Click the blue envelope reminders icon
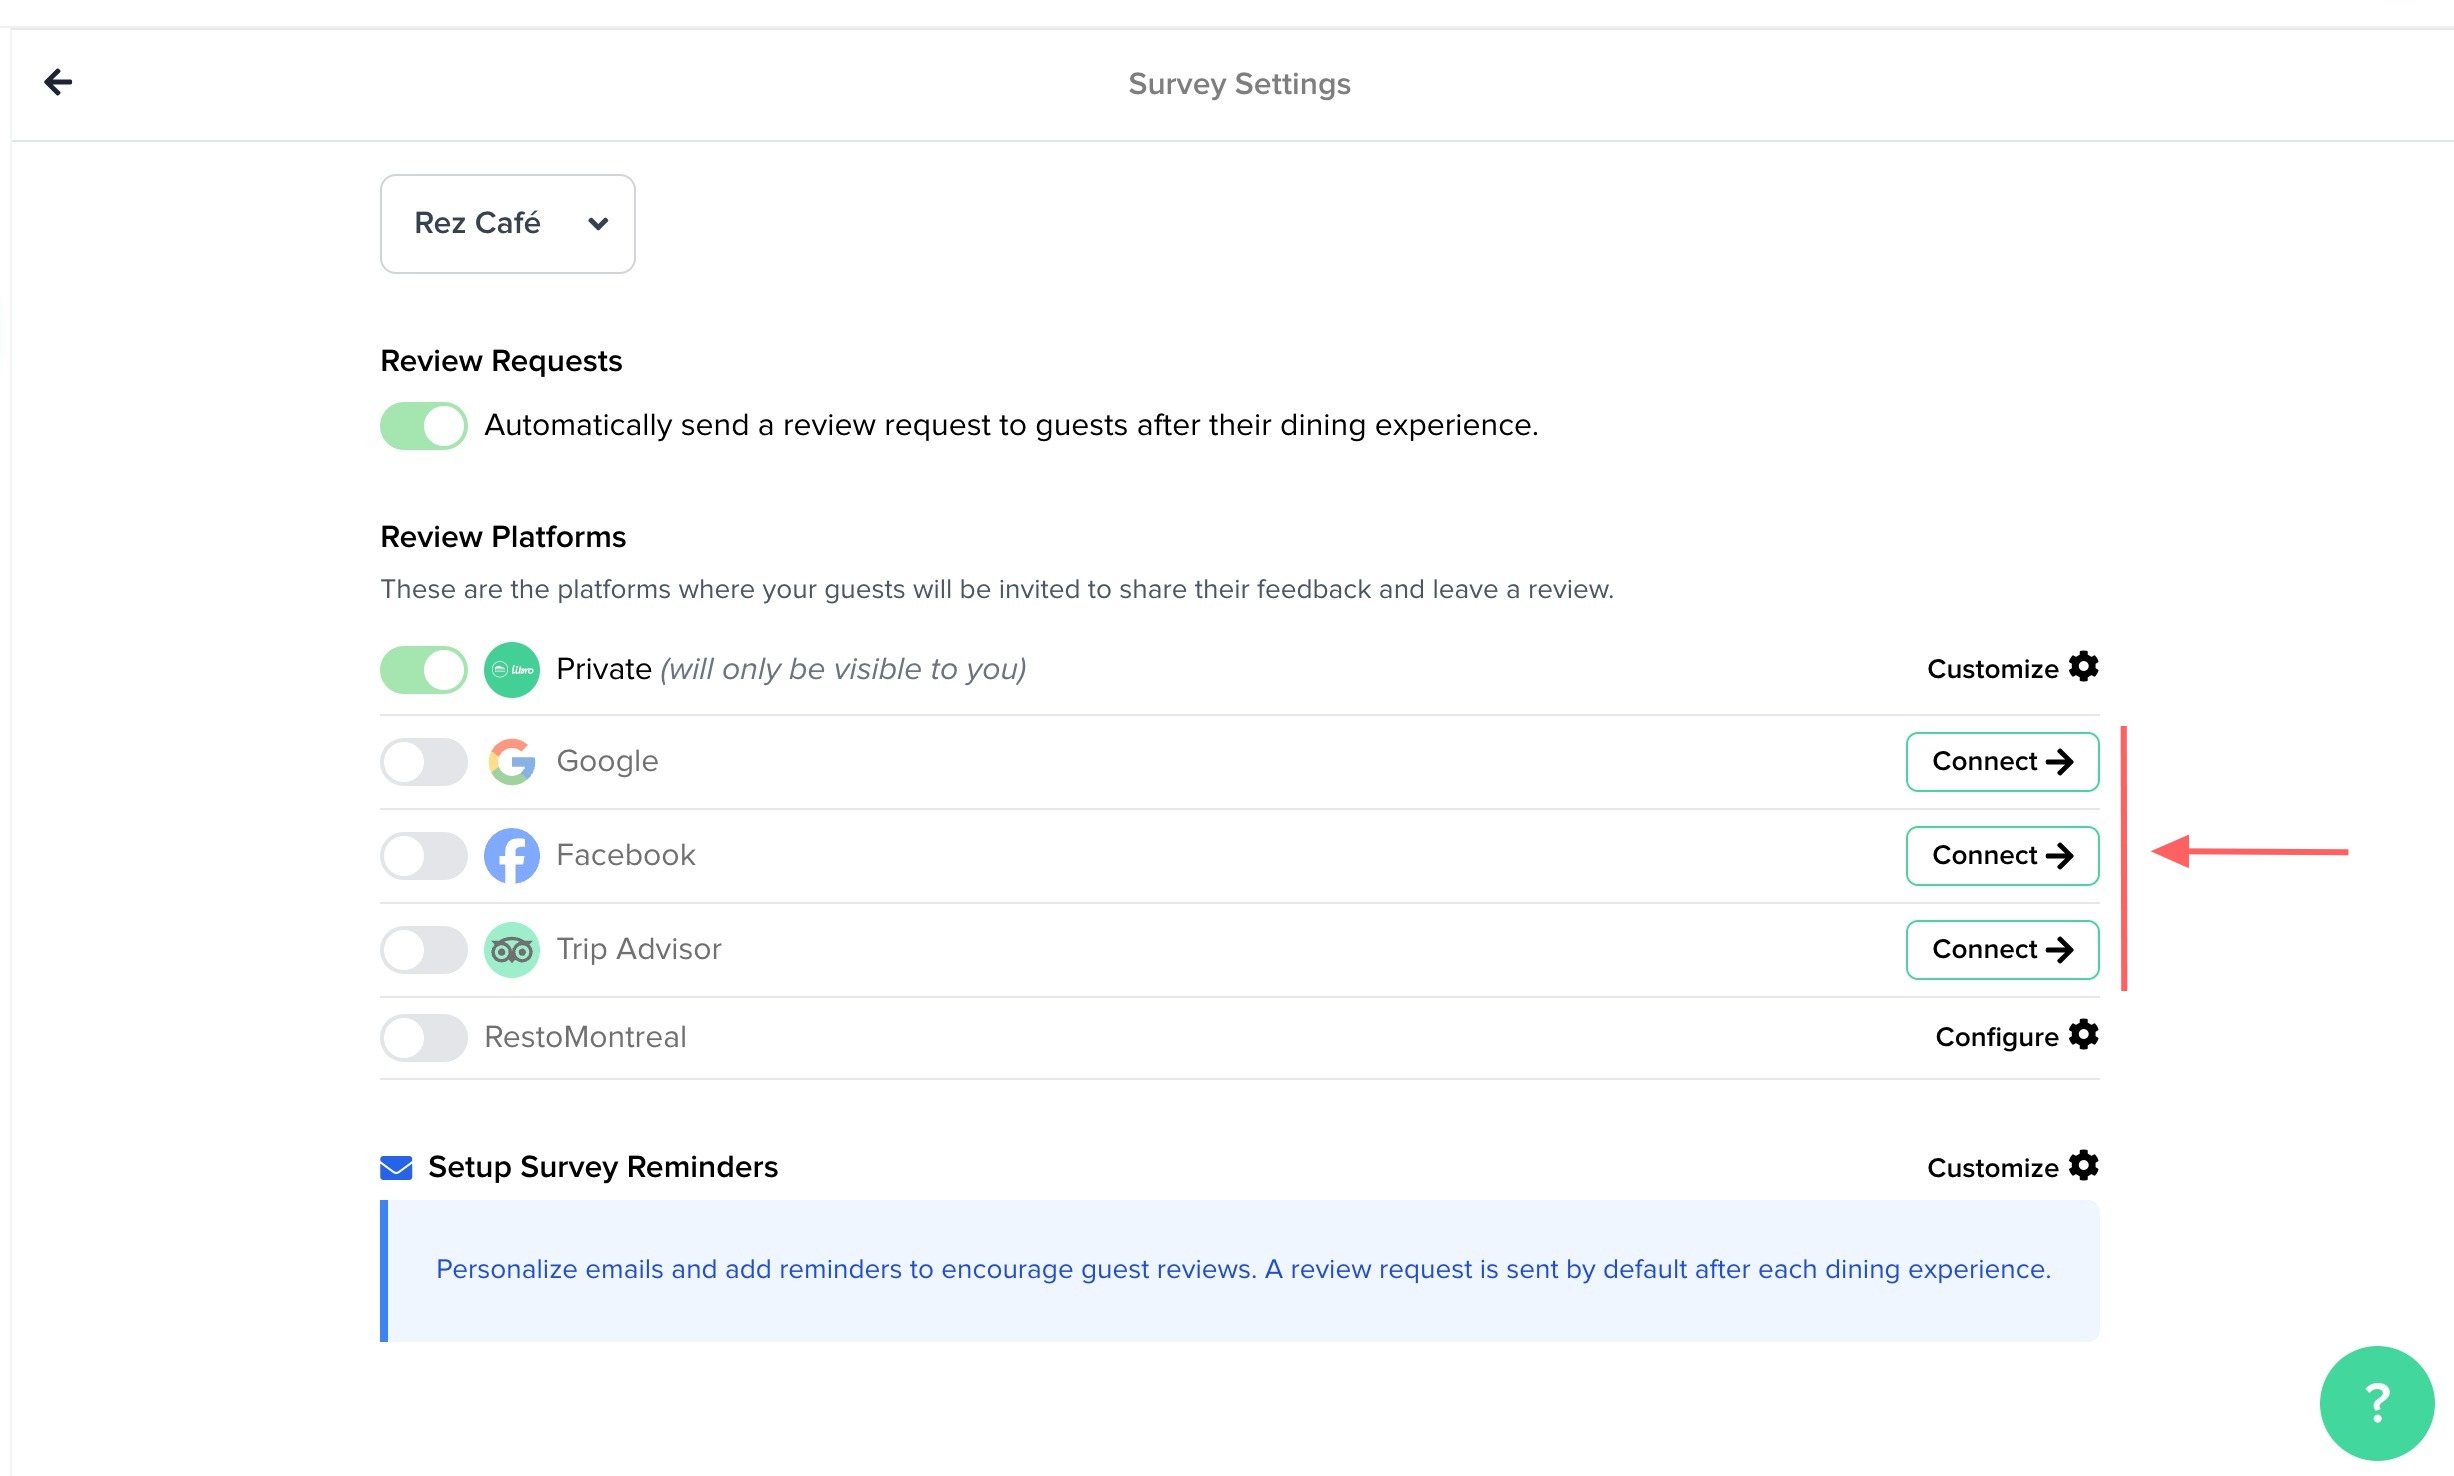The image size is (2454, 1476). pyautogui.click(x=396, y=1168)
